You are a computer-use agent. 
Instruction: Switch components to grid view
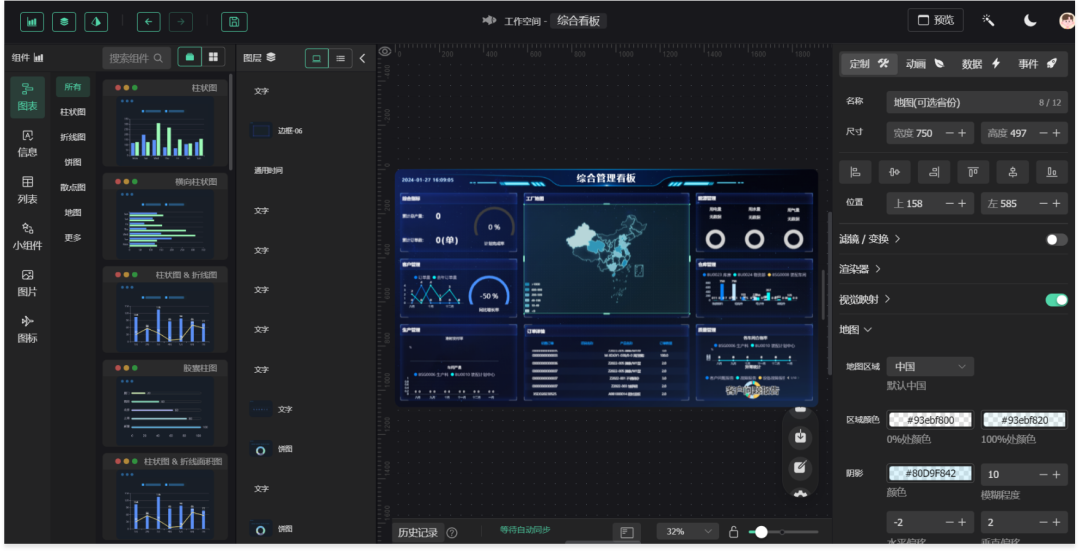tap(214, 57)
